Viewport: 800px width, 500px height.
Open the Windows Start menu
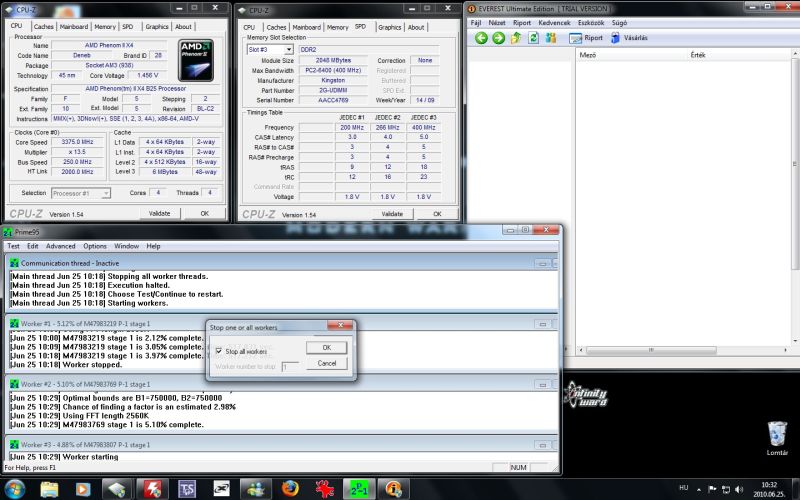click(14, 489)
